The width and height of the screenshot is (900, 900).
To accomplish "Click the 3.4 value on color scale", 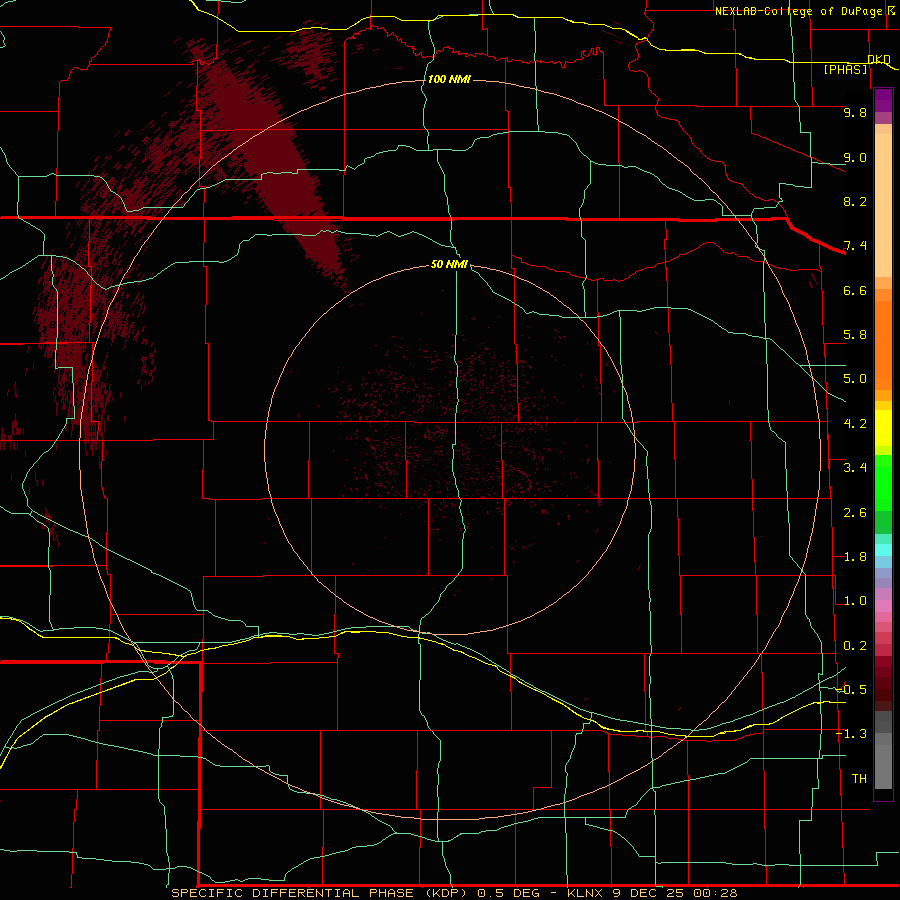I will click(855, 468).
